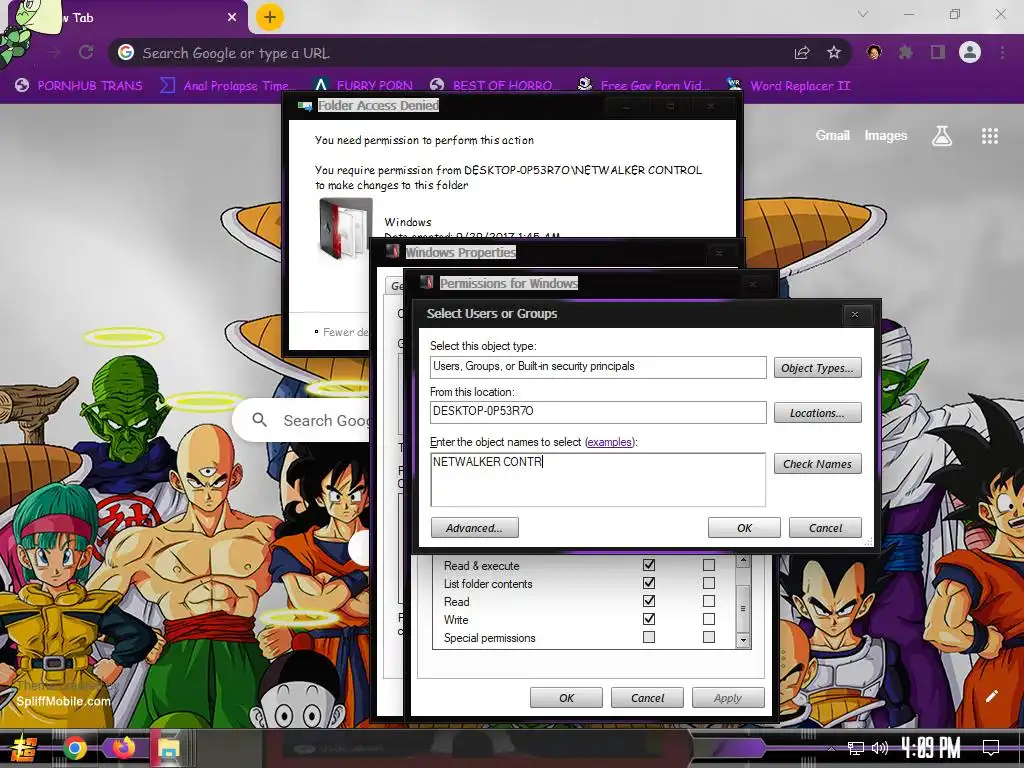This screenshot has height=768, width=1024.
Task: Click the Locations... button
Action: 818,413
